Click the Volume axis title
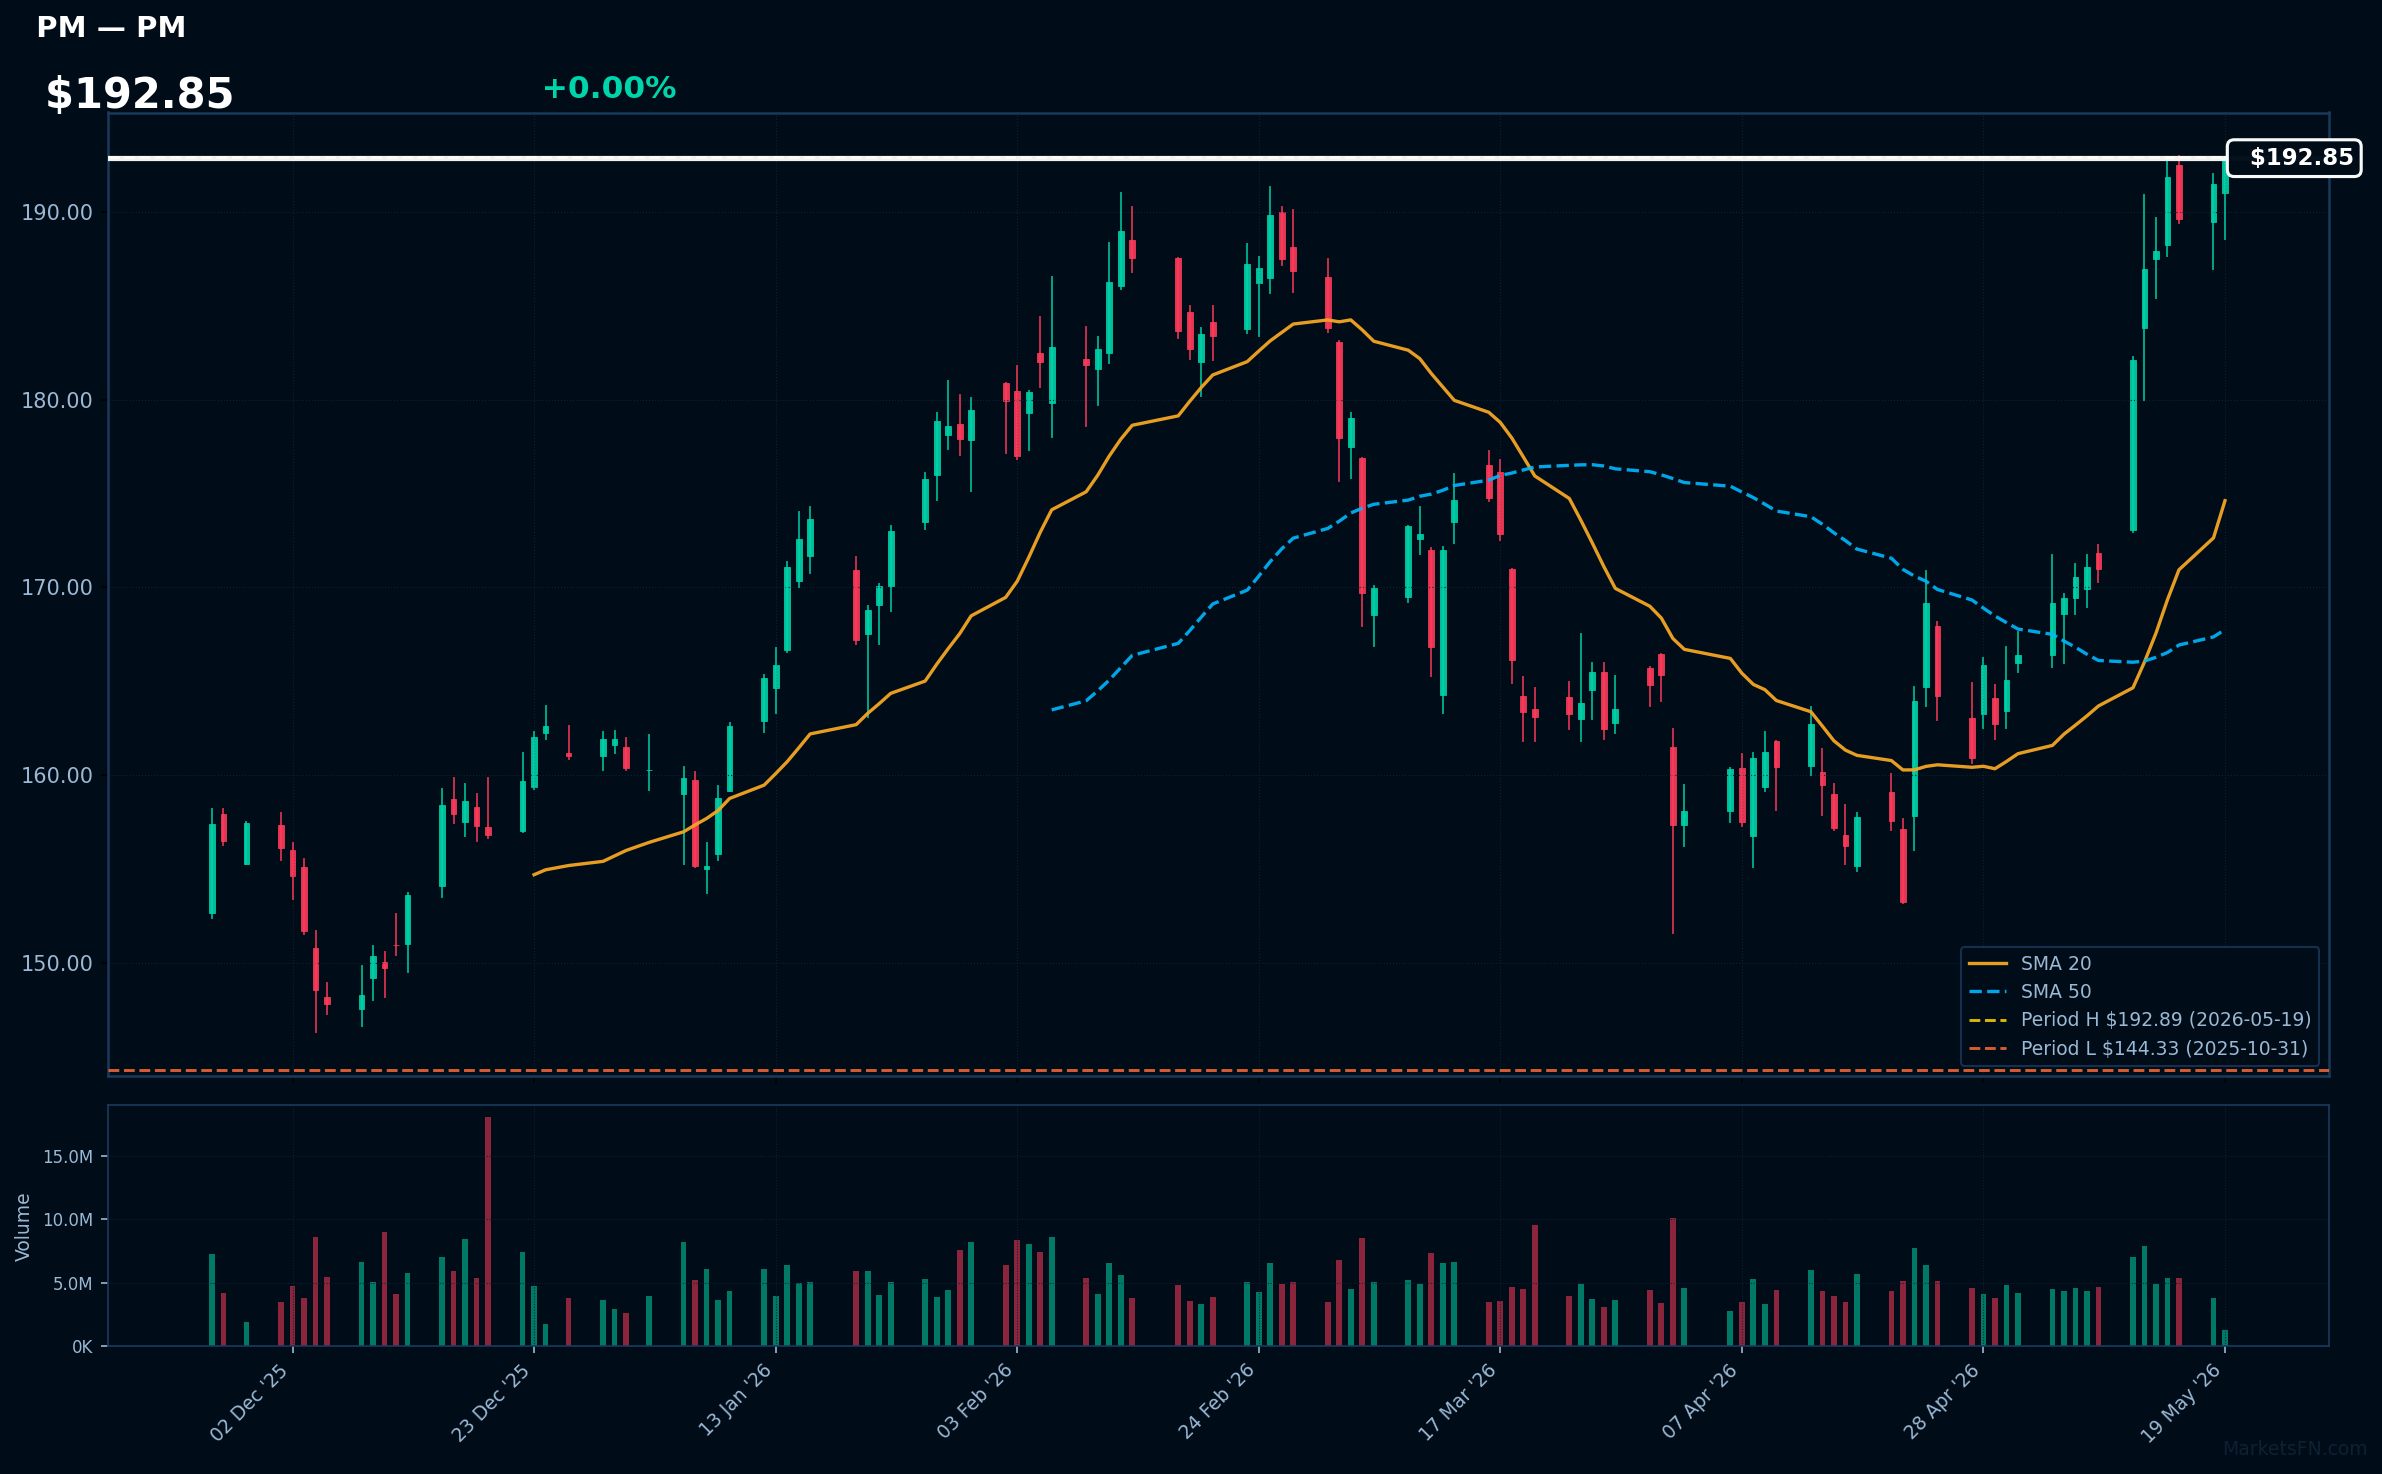Viewport: 2382px width, 1474px height. pyautogui.click(x=23, y=1227)
